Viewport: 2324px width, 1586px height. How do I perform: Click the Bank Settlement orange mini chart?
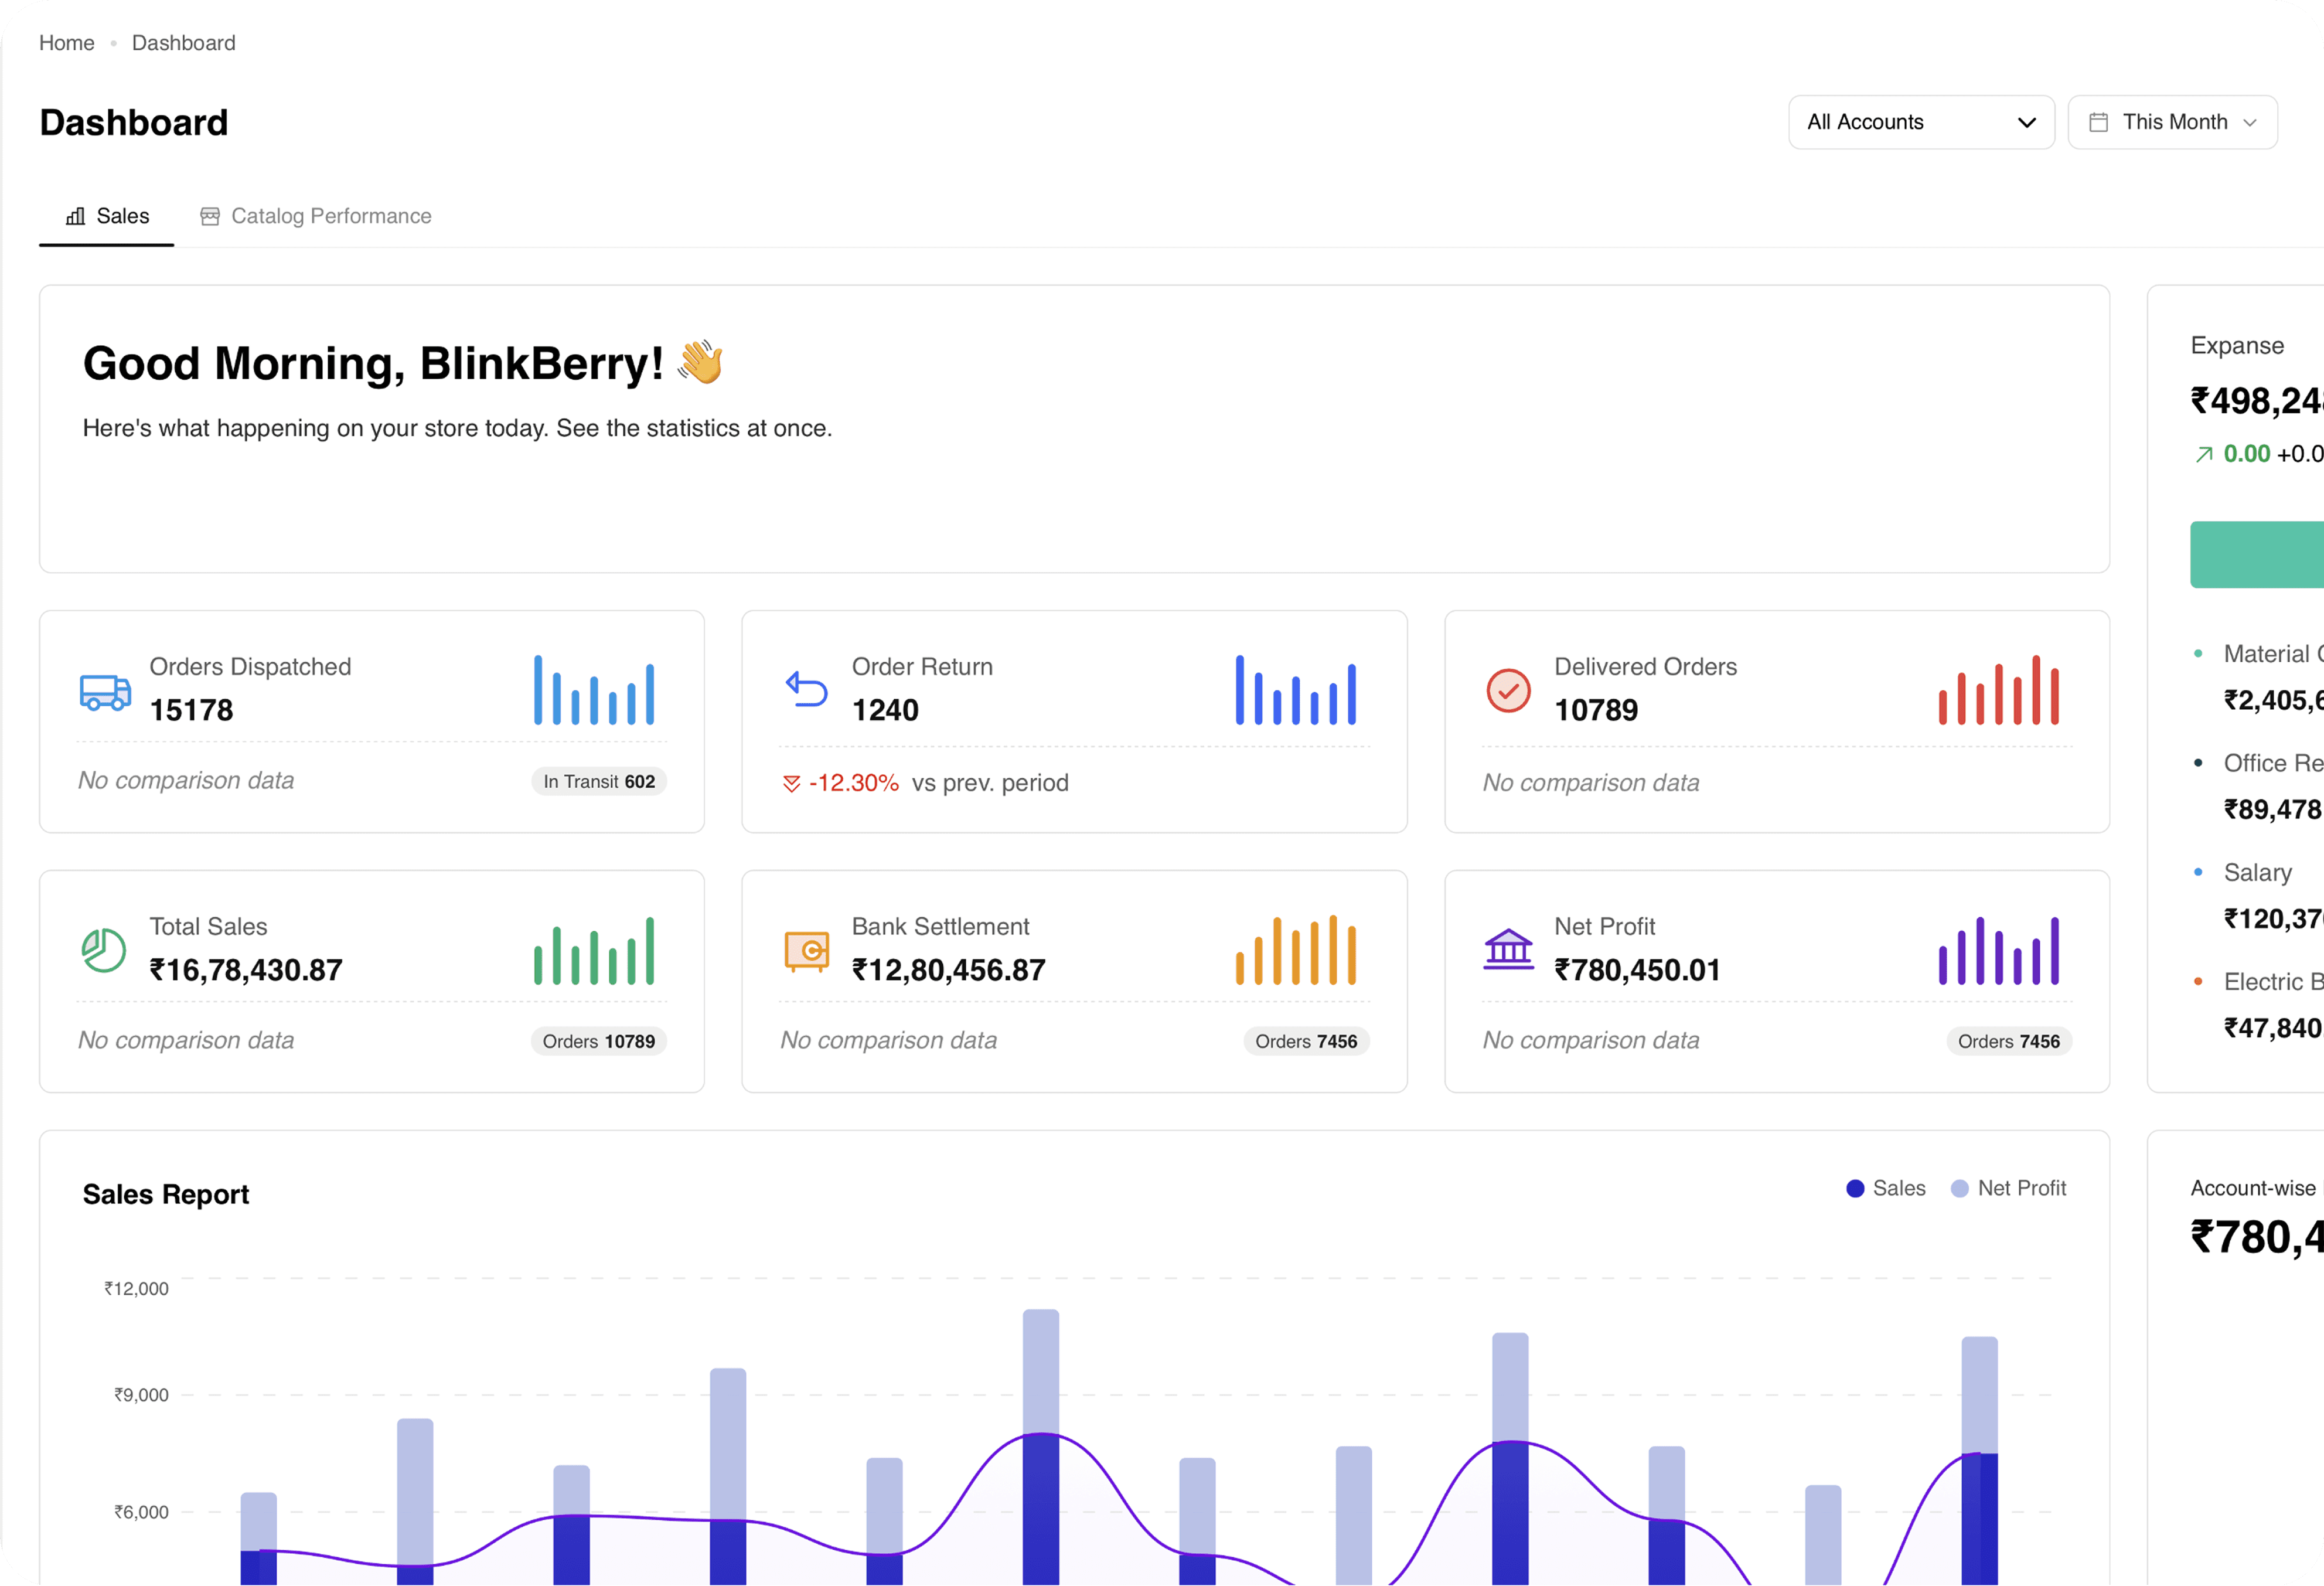tap(1296, 950)
